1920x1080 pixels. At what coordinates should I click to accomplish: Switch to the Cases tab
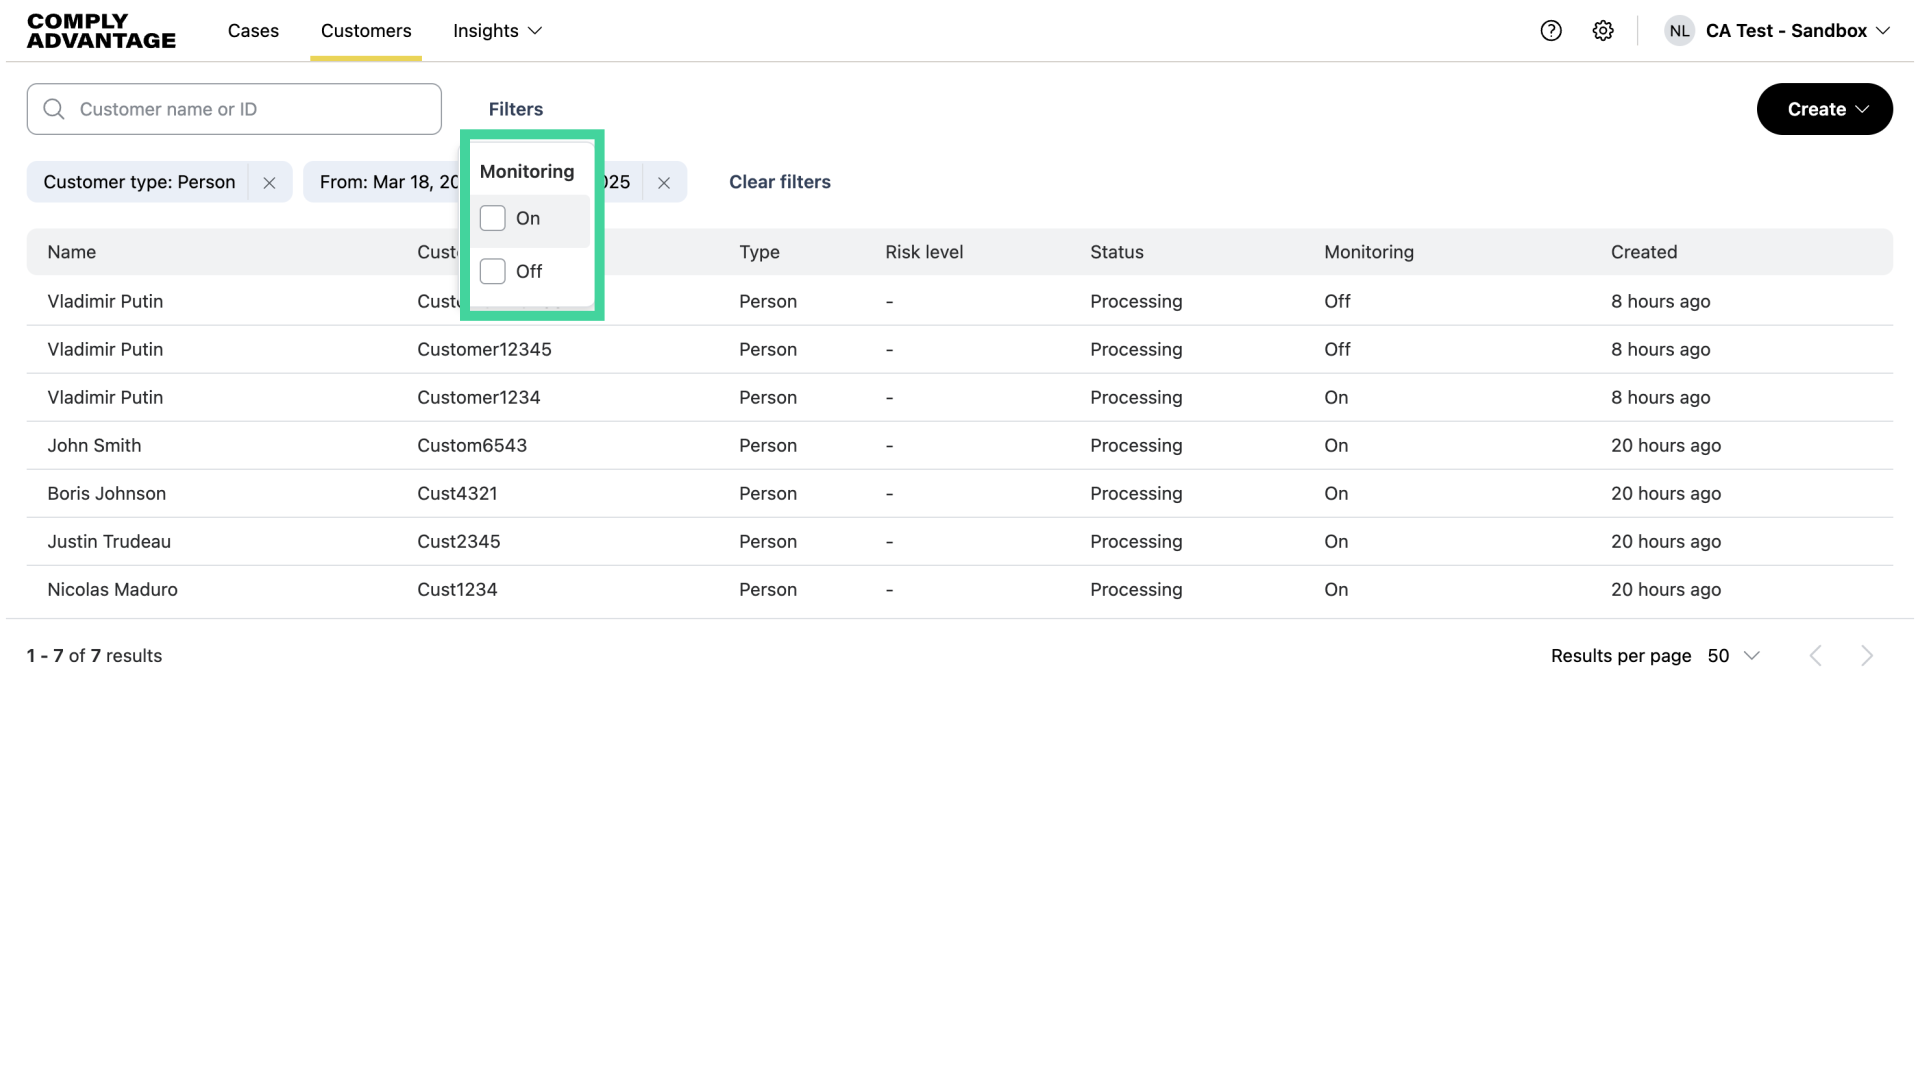253,31
